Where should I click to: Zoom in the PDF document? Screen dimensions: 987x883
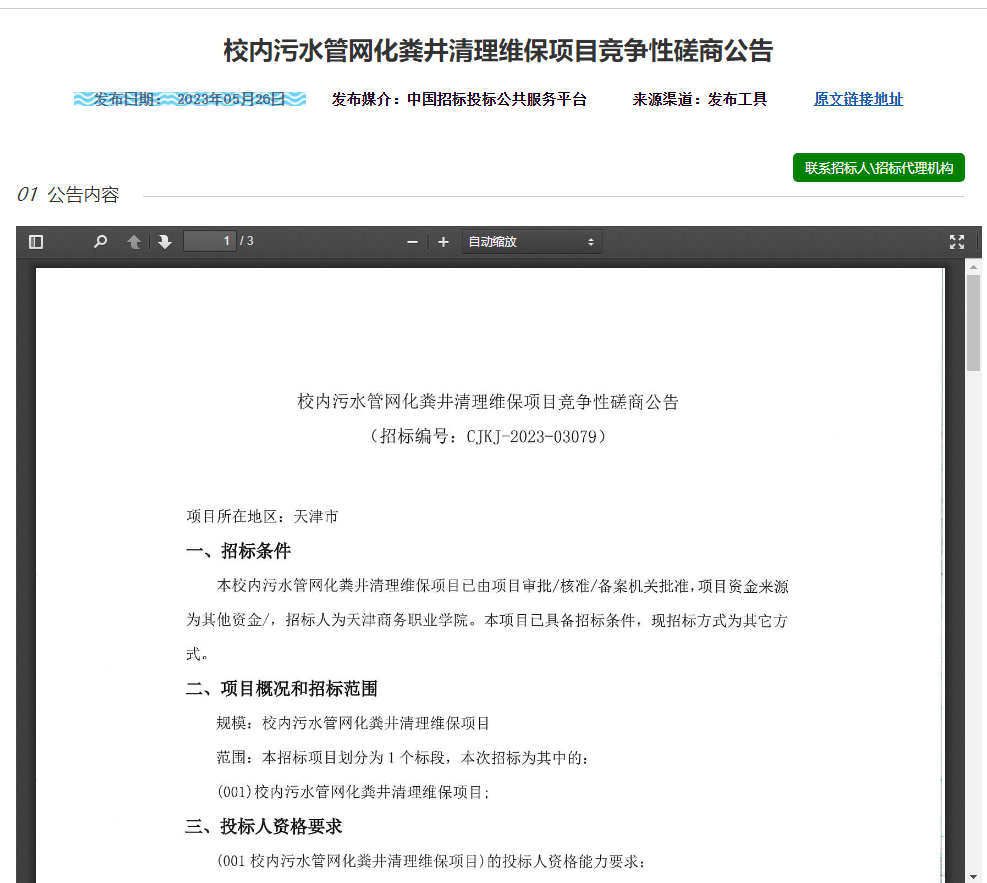tap(444, 242)
